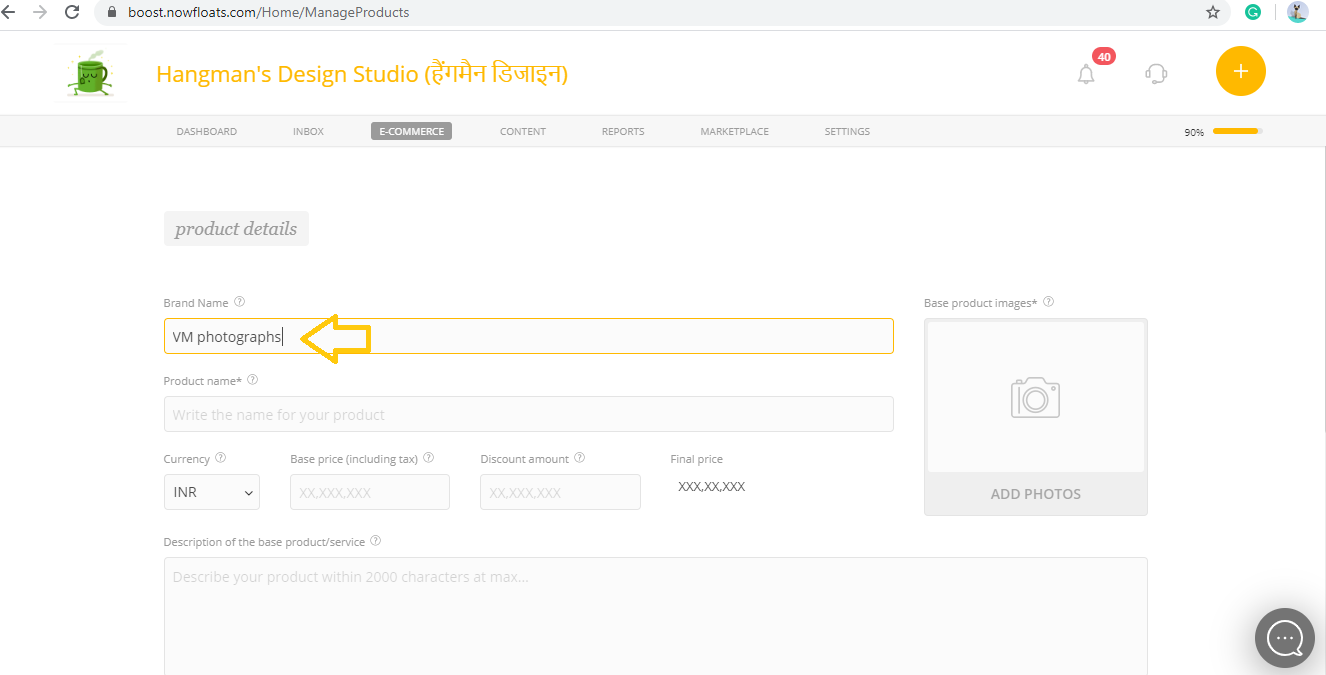1326x675 pixels.
Task: Open the chat bubble widget
Action: click(x=1285, y=637)
